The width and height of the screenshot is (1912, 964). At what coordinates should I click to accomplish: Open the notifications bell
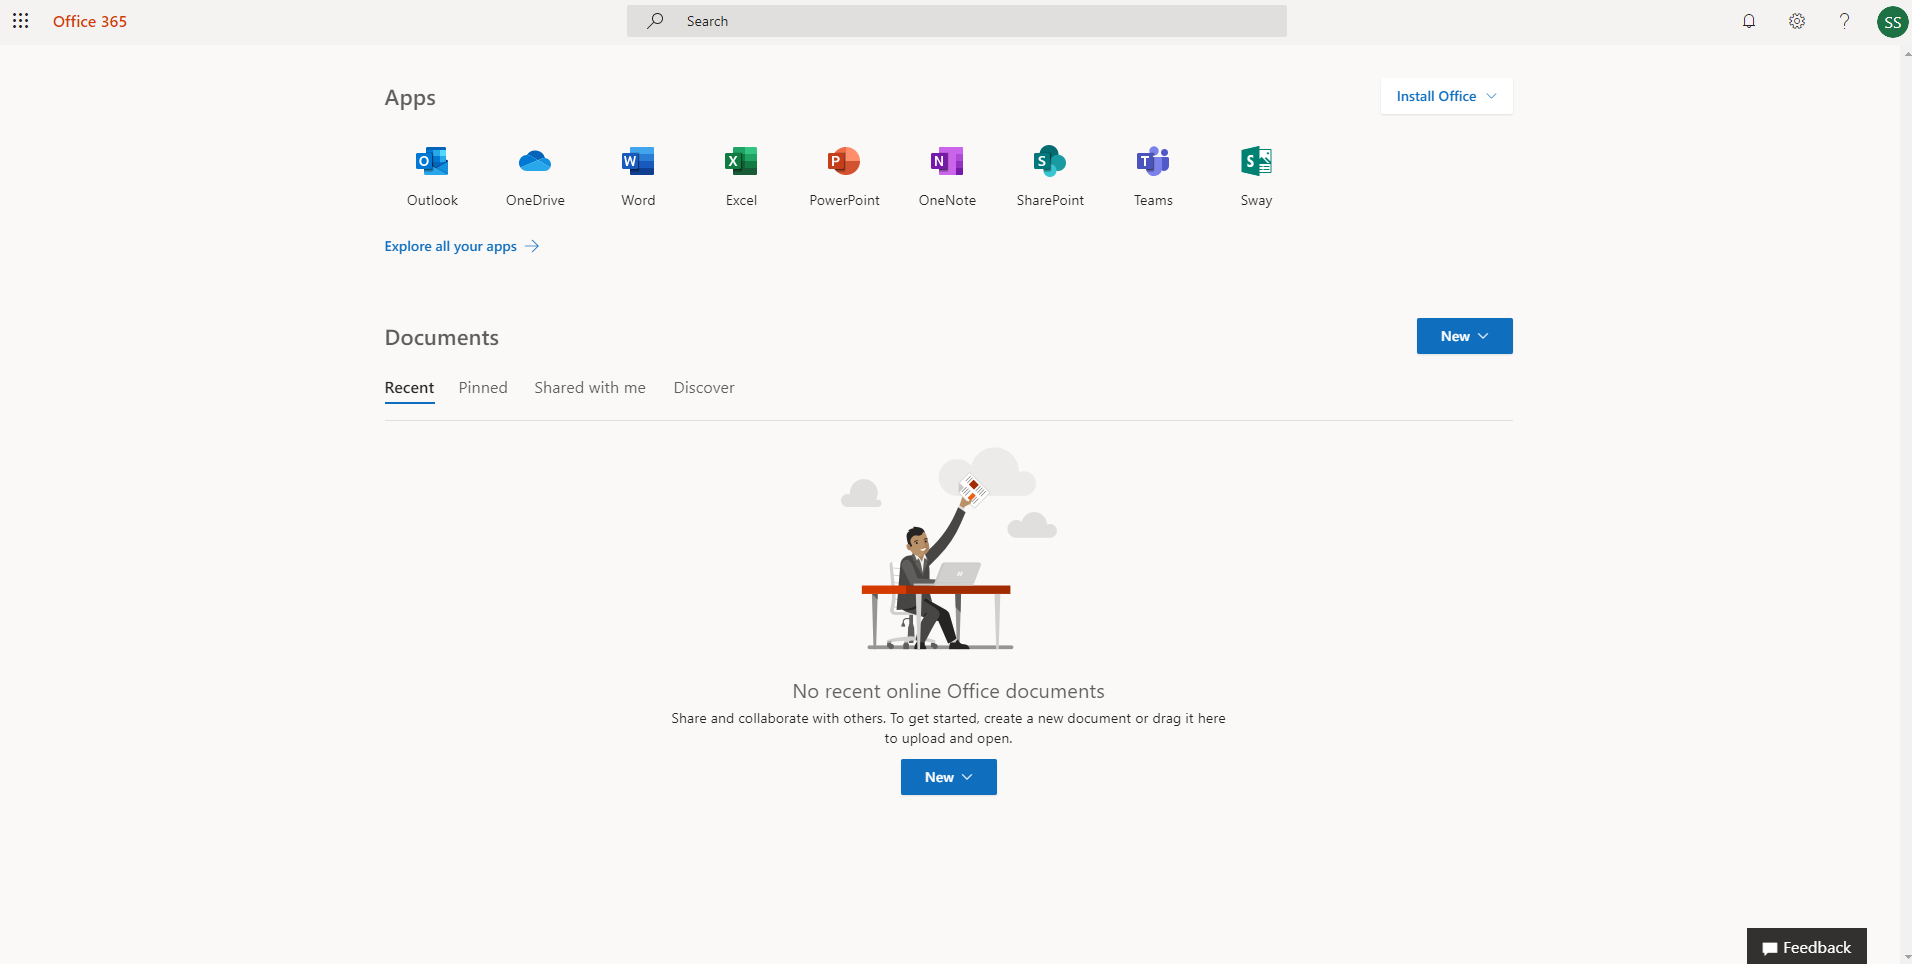click(x=1749, y=21)
